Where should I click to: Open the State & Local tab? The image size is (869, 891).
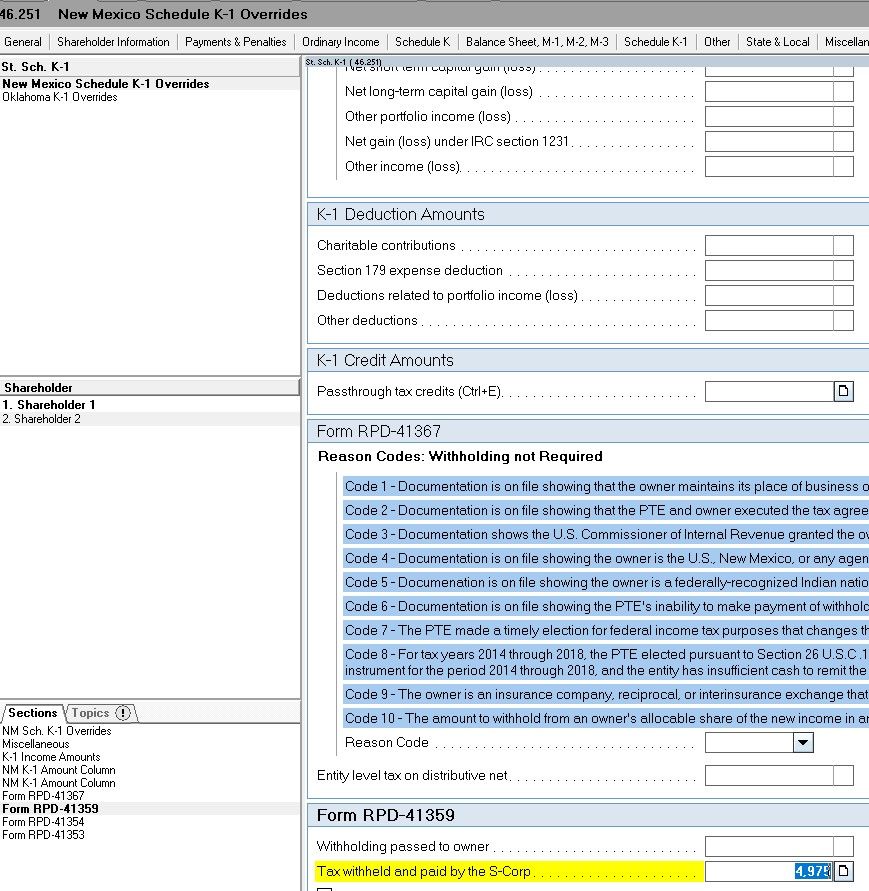pos(778,42)
